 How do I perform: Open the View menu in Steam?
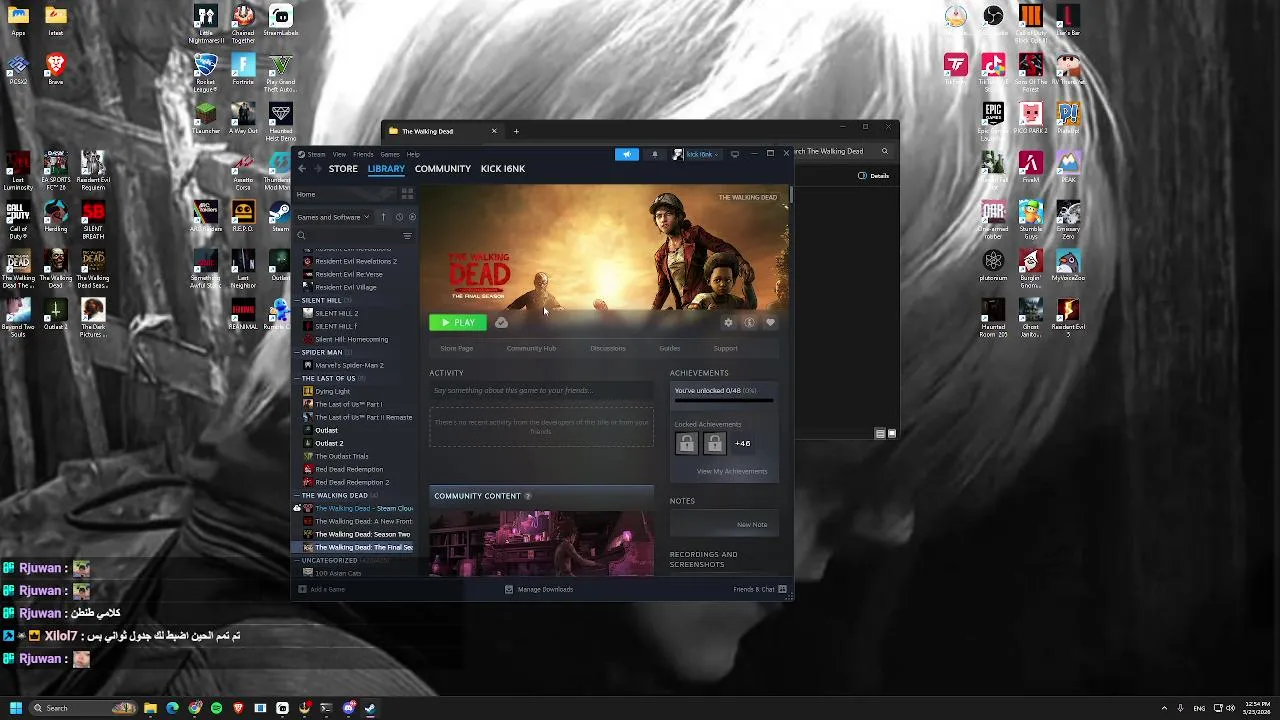coord(339,154)
